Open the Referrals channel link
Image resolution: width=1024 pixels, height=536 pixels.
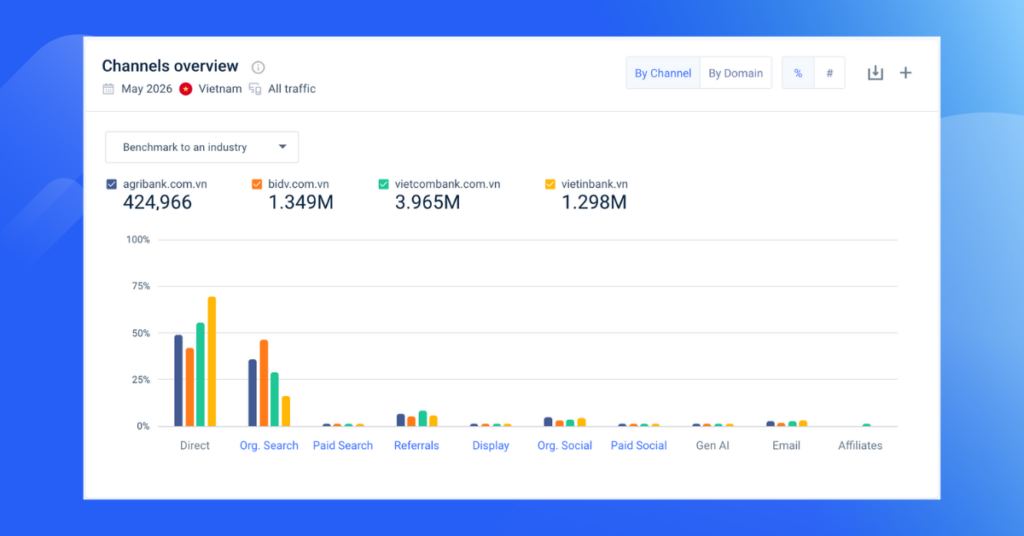pos(417,445)
